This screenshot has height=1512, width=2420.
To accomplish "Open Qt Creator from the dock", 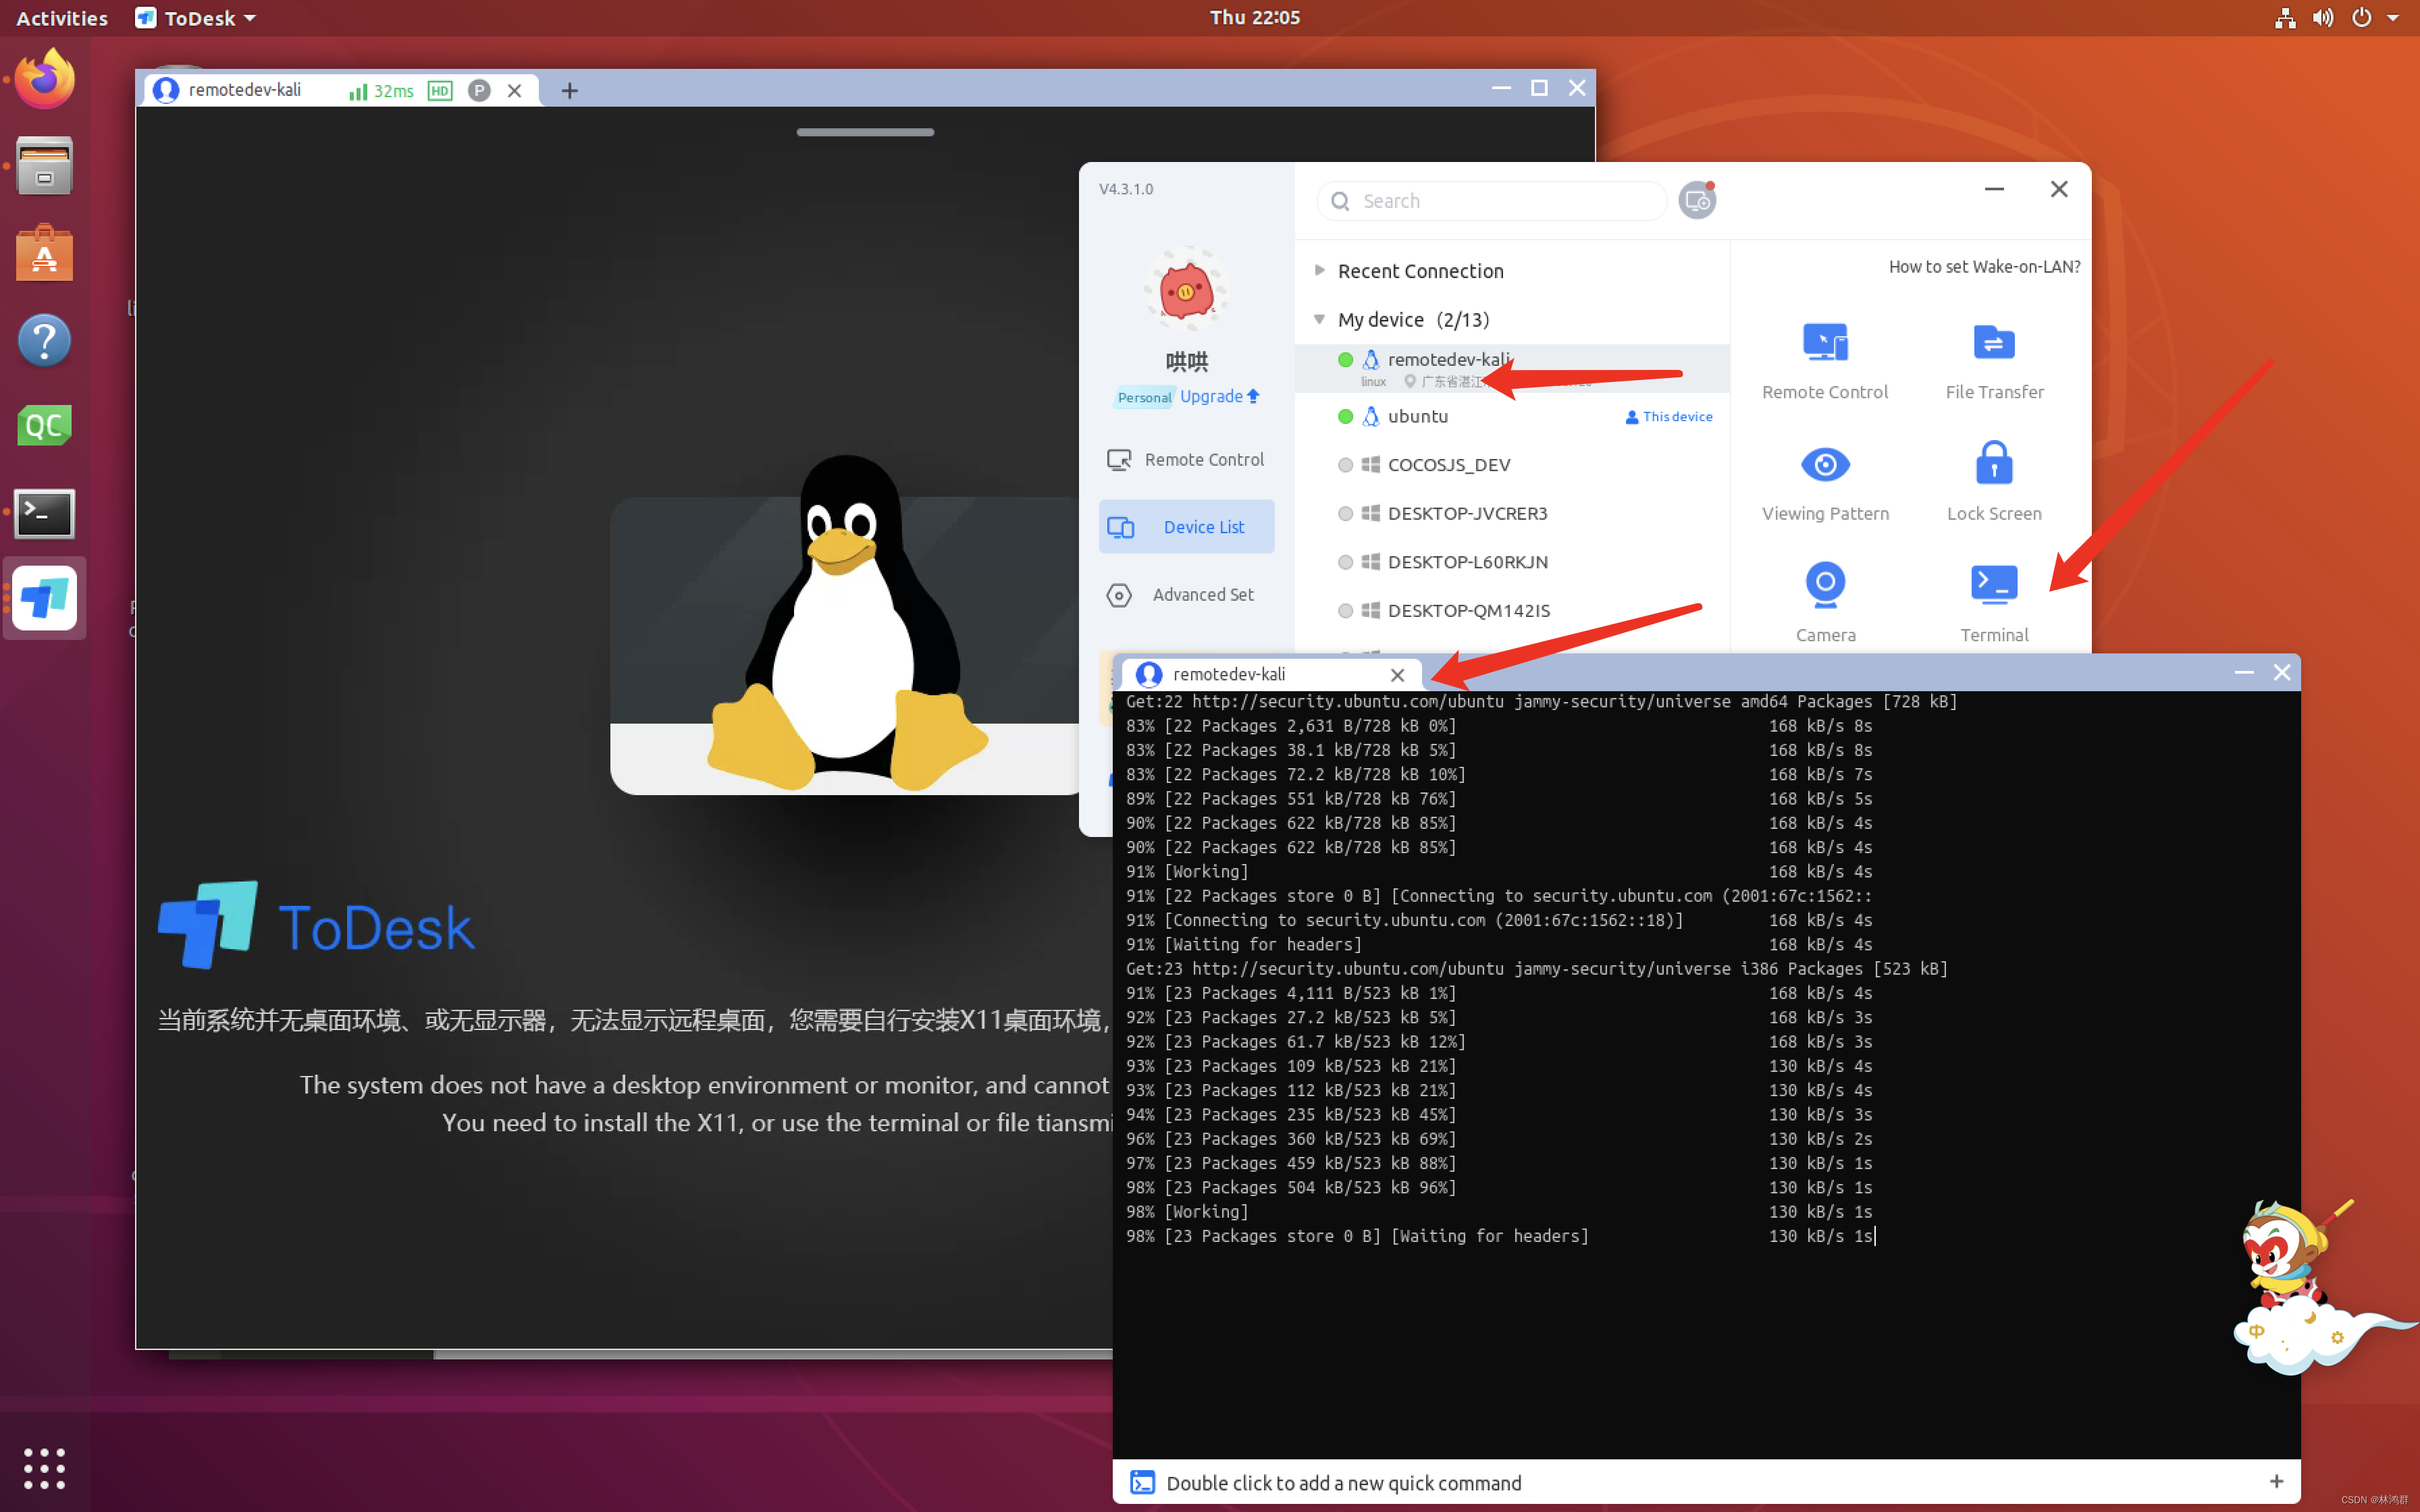I will 44,426.
